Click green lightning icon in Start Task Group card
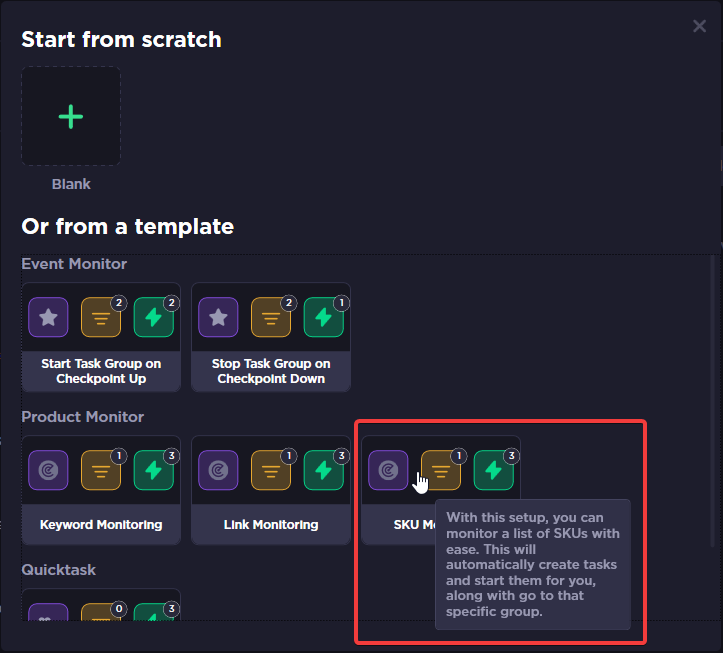This screenshot has width=723, height=653. coord(154,317)
